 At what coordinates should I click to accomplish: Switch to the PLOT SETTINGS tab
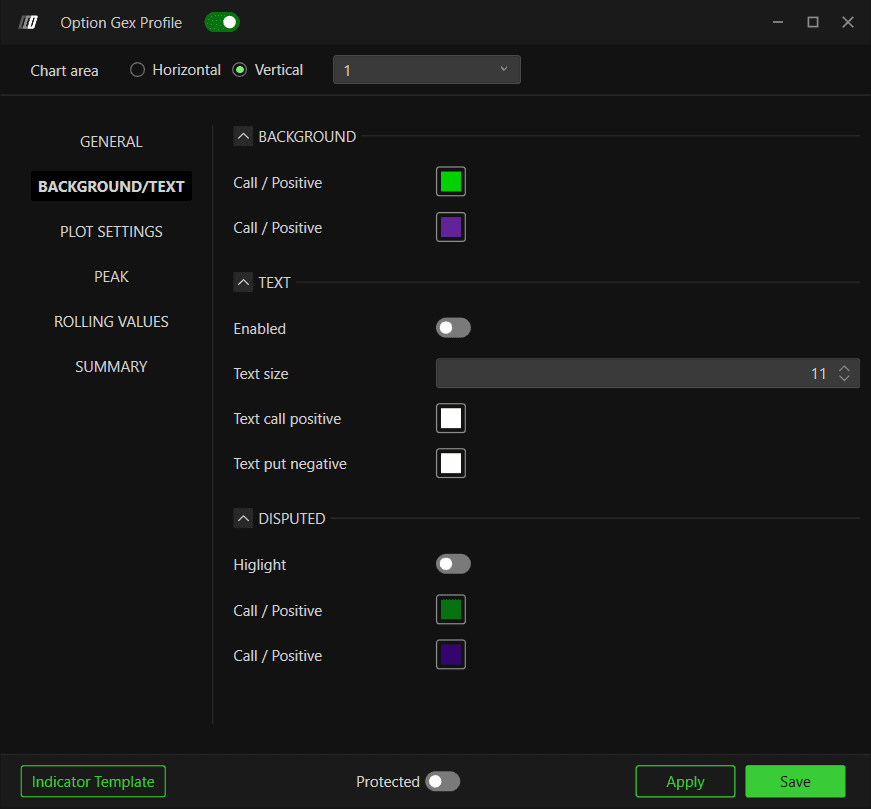pos(111,232)
